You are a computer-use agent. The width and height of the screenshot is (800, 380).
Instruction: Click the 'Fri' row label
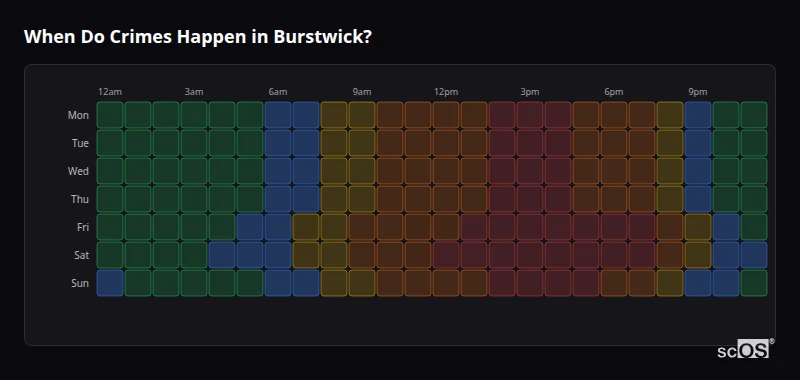[x=83, y=227]
